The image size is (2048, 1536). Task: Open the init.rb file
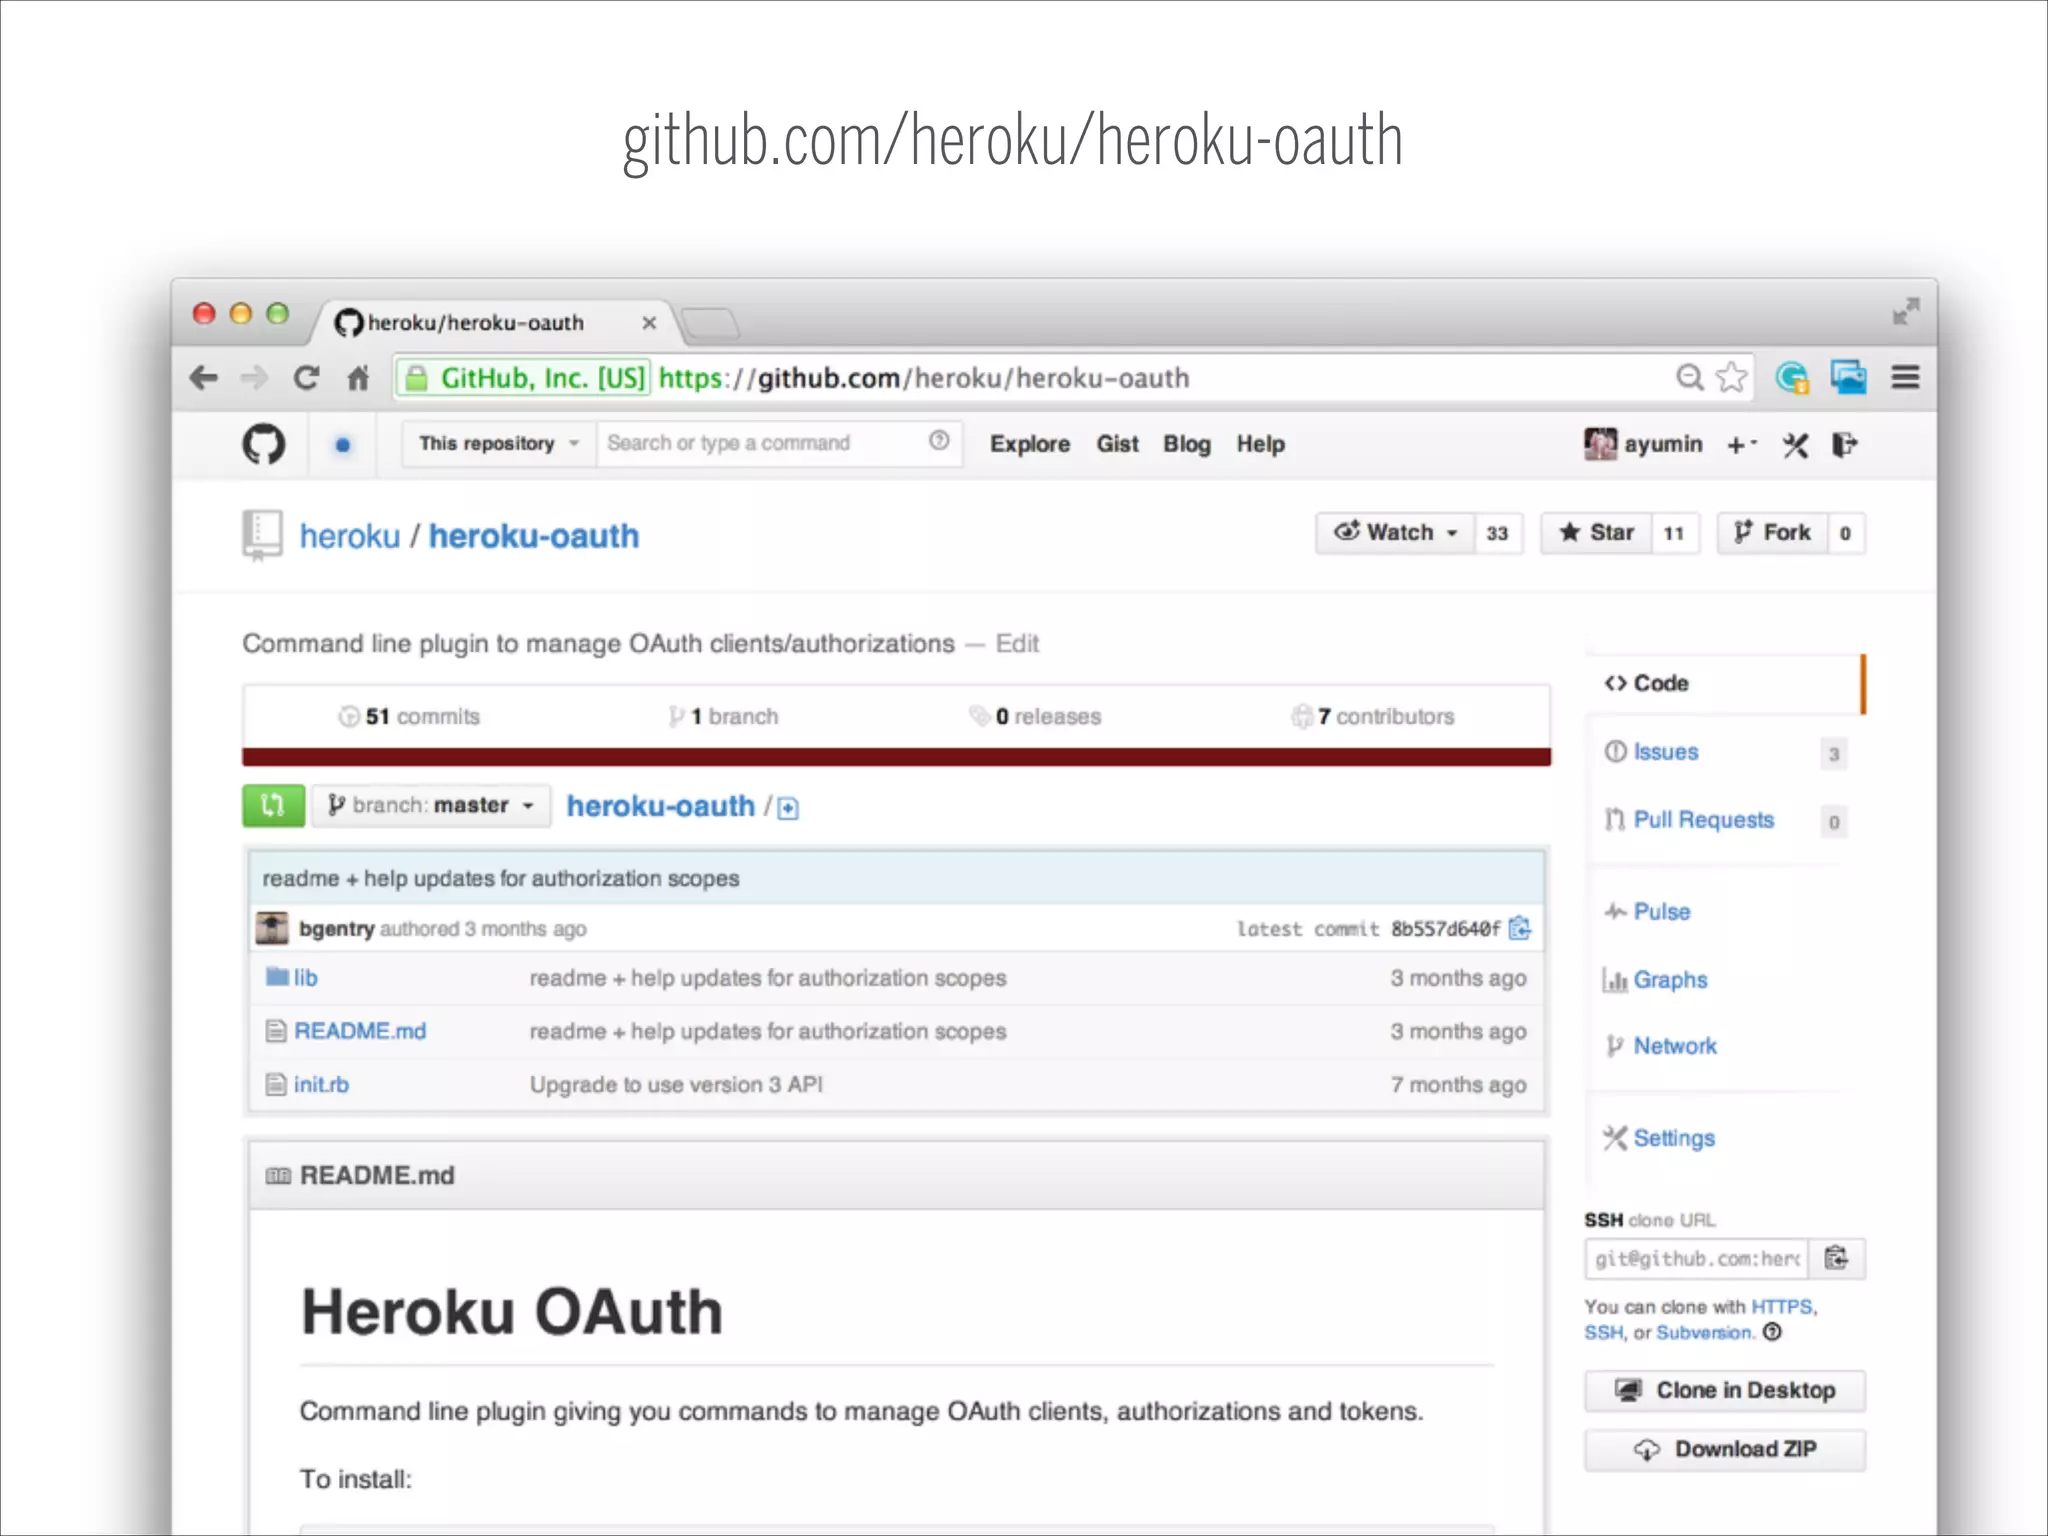pos(321,1084)
